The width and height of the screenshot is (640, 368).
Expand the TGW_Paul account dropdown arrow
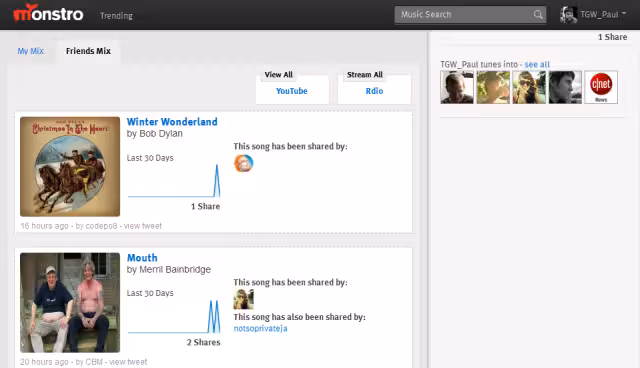pyautogui.click(x=624, y=13)
